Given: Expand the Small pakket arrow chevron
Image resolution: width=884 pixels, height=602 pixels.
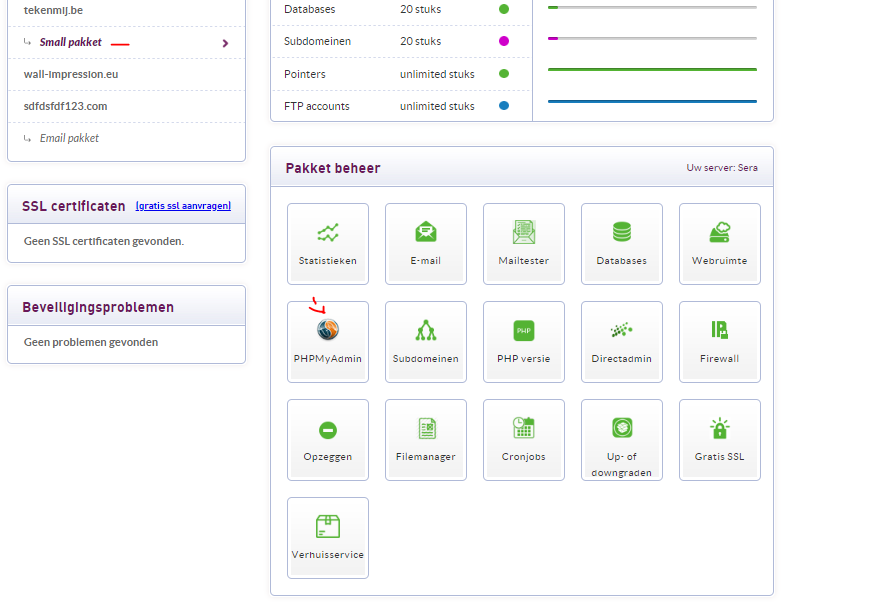Looking at the screenshot, I should 225,43.
